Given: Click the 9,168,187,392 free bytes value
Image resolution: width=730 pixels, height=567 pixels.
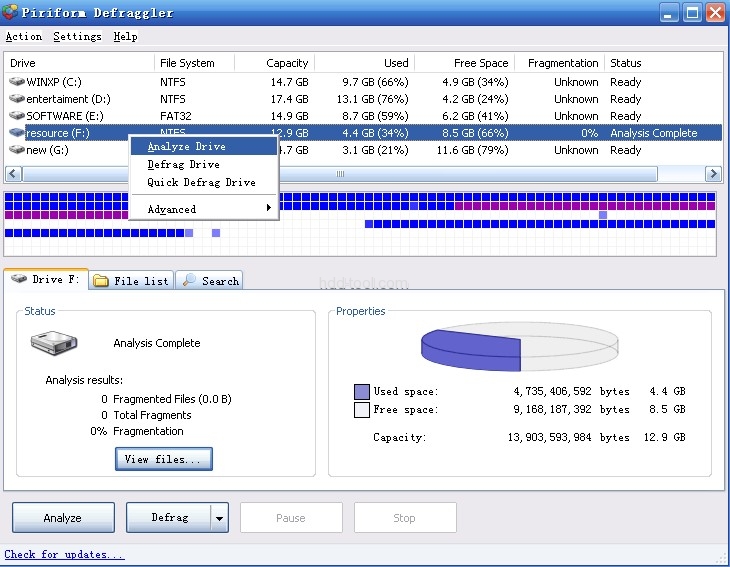Looking at the screenshot, I should coord(552,409).
